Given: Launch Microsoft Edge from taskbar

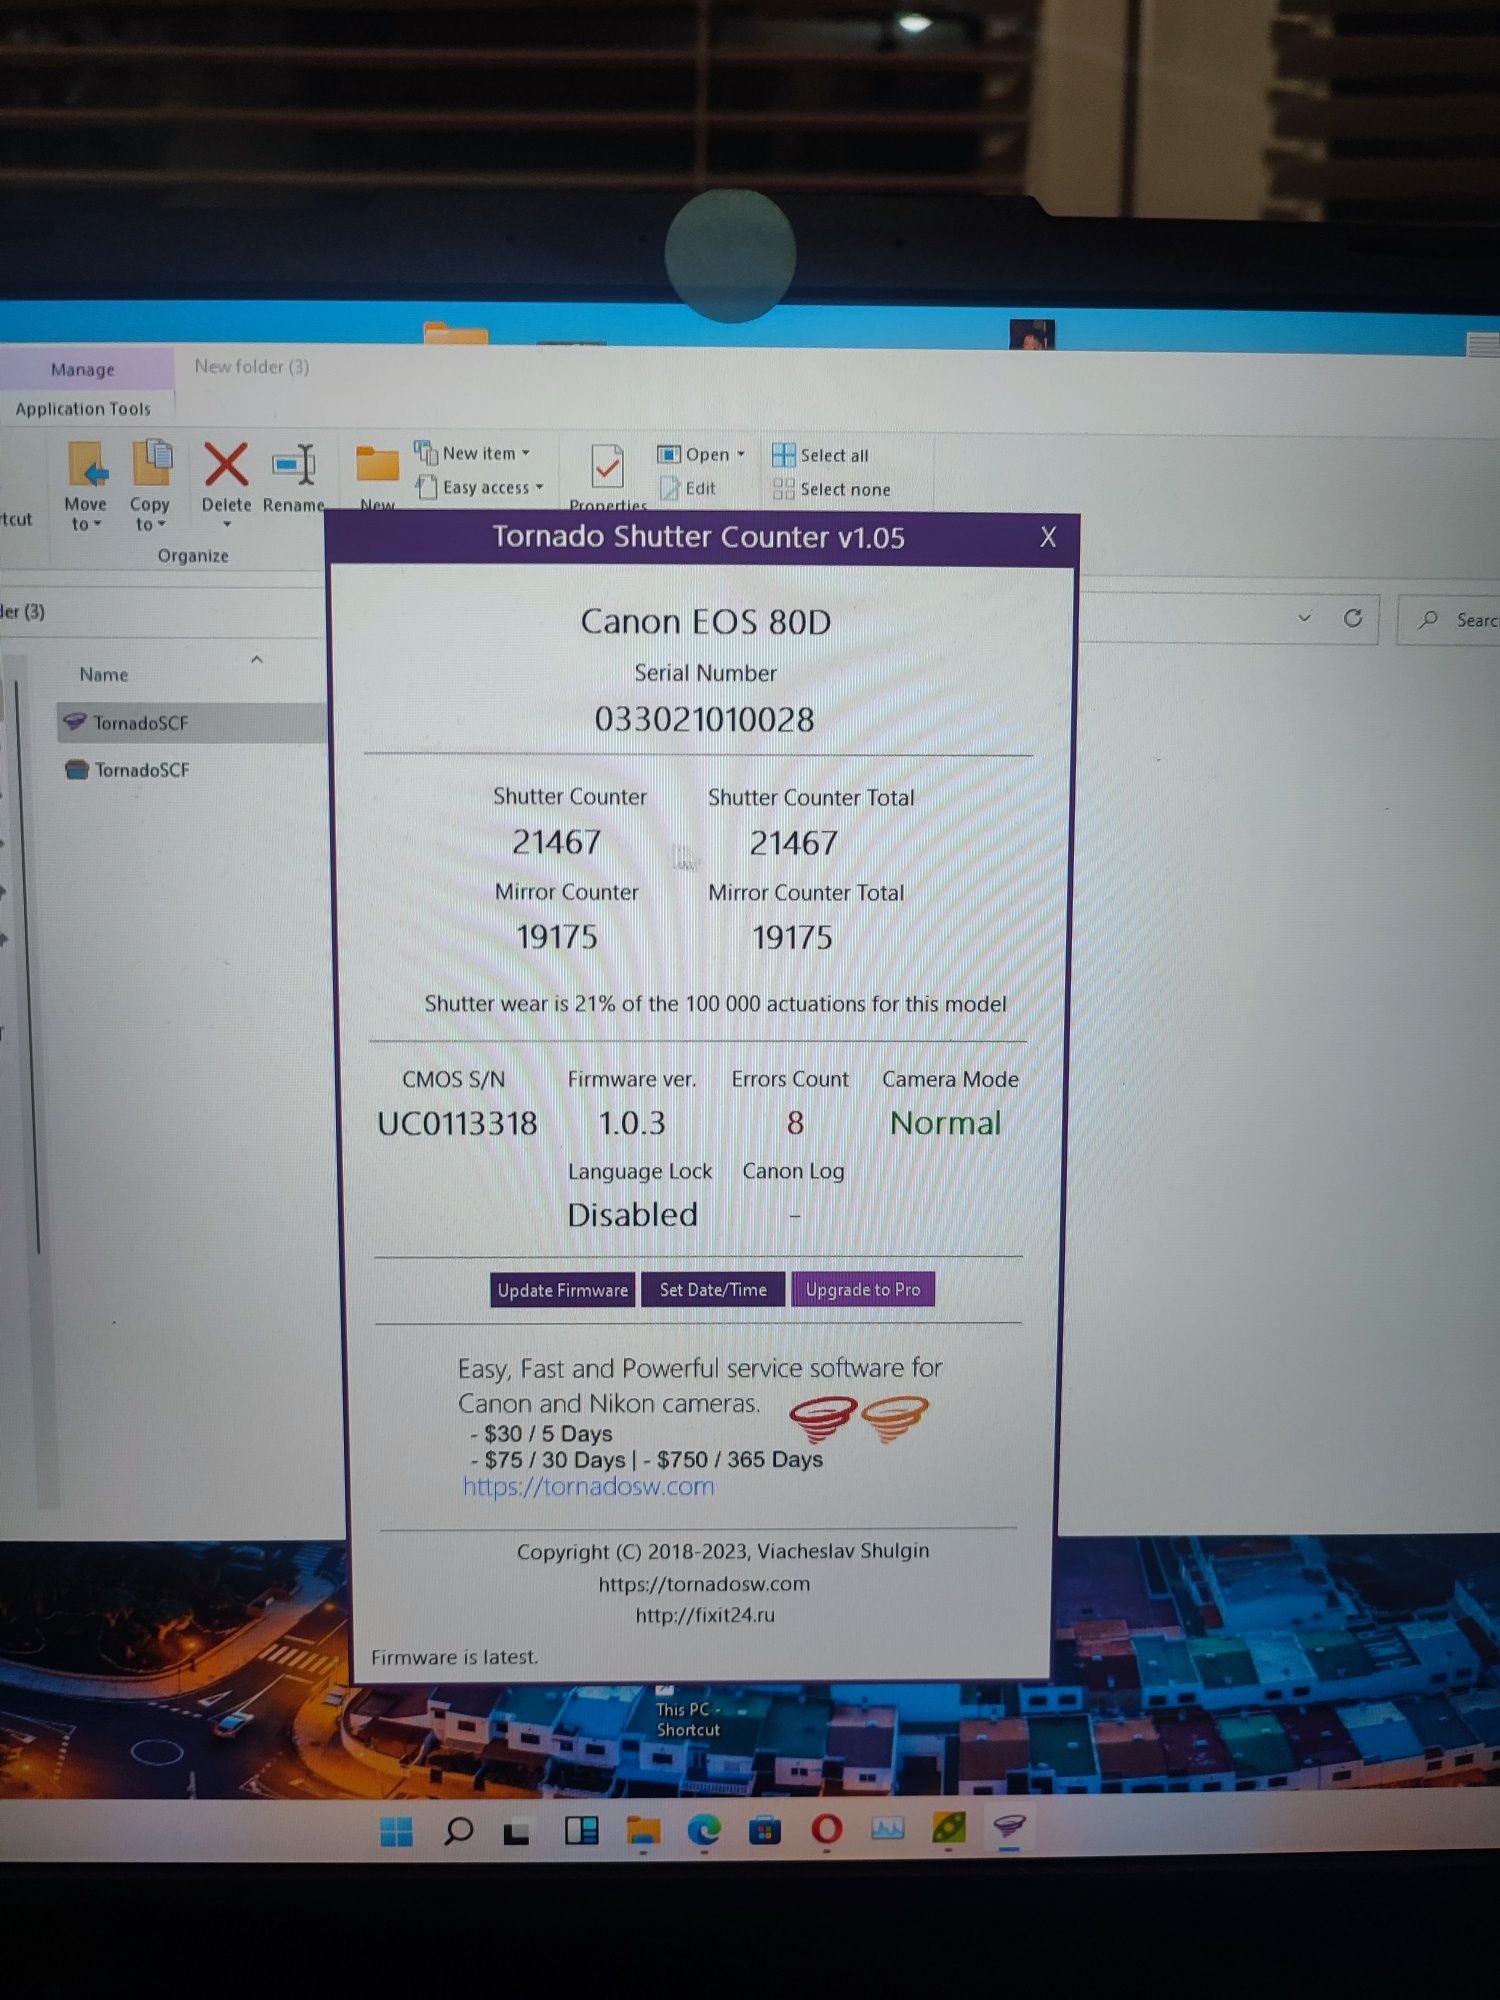Looking at the screenshot, I should [704, 1830].
